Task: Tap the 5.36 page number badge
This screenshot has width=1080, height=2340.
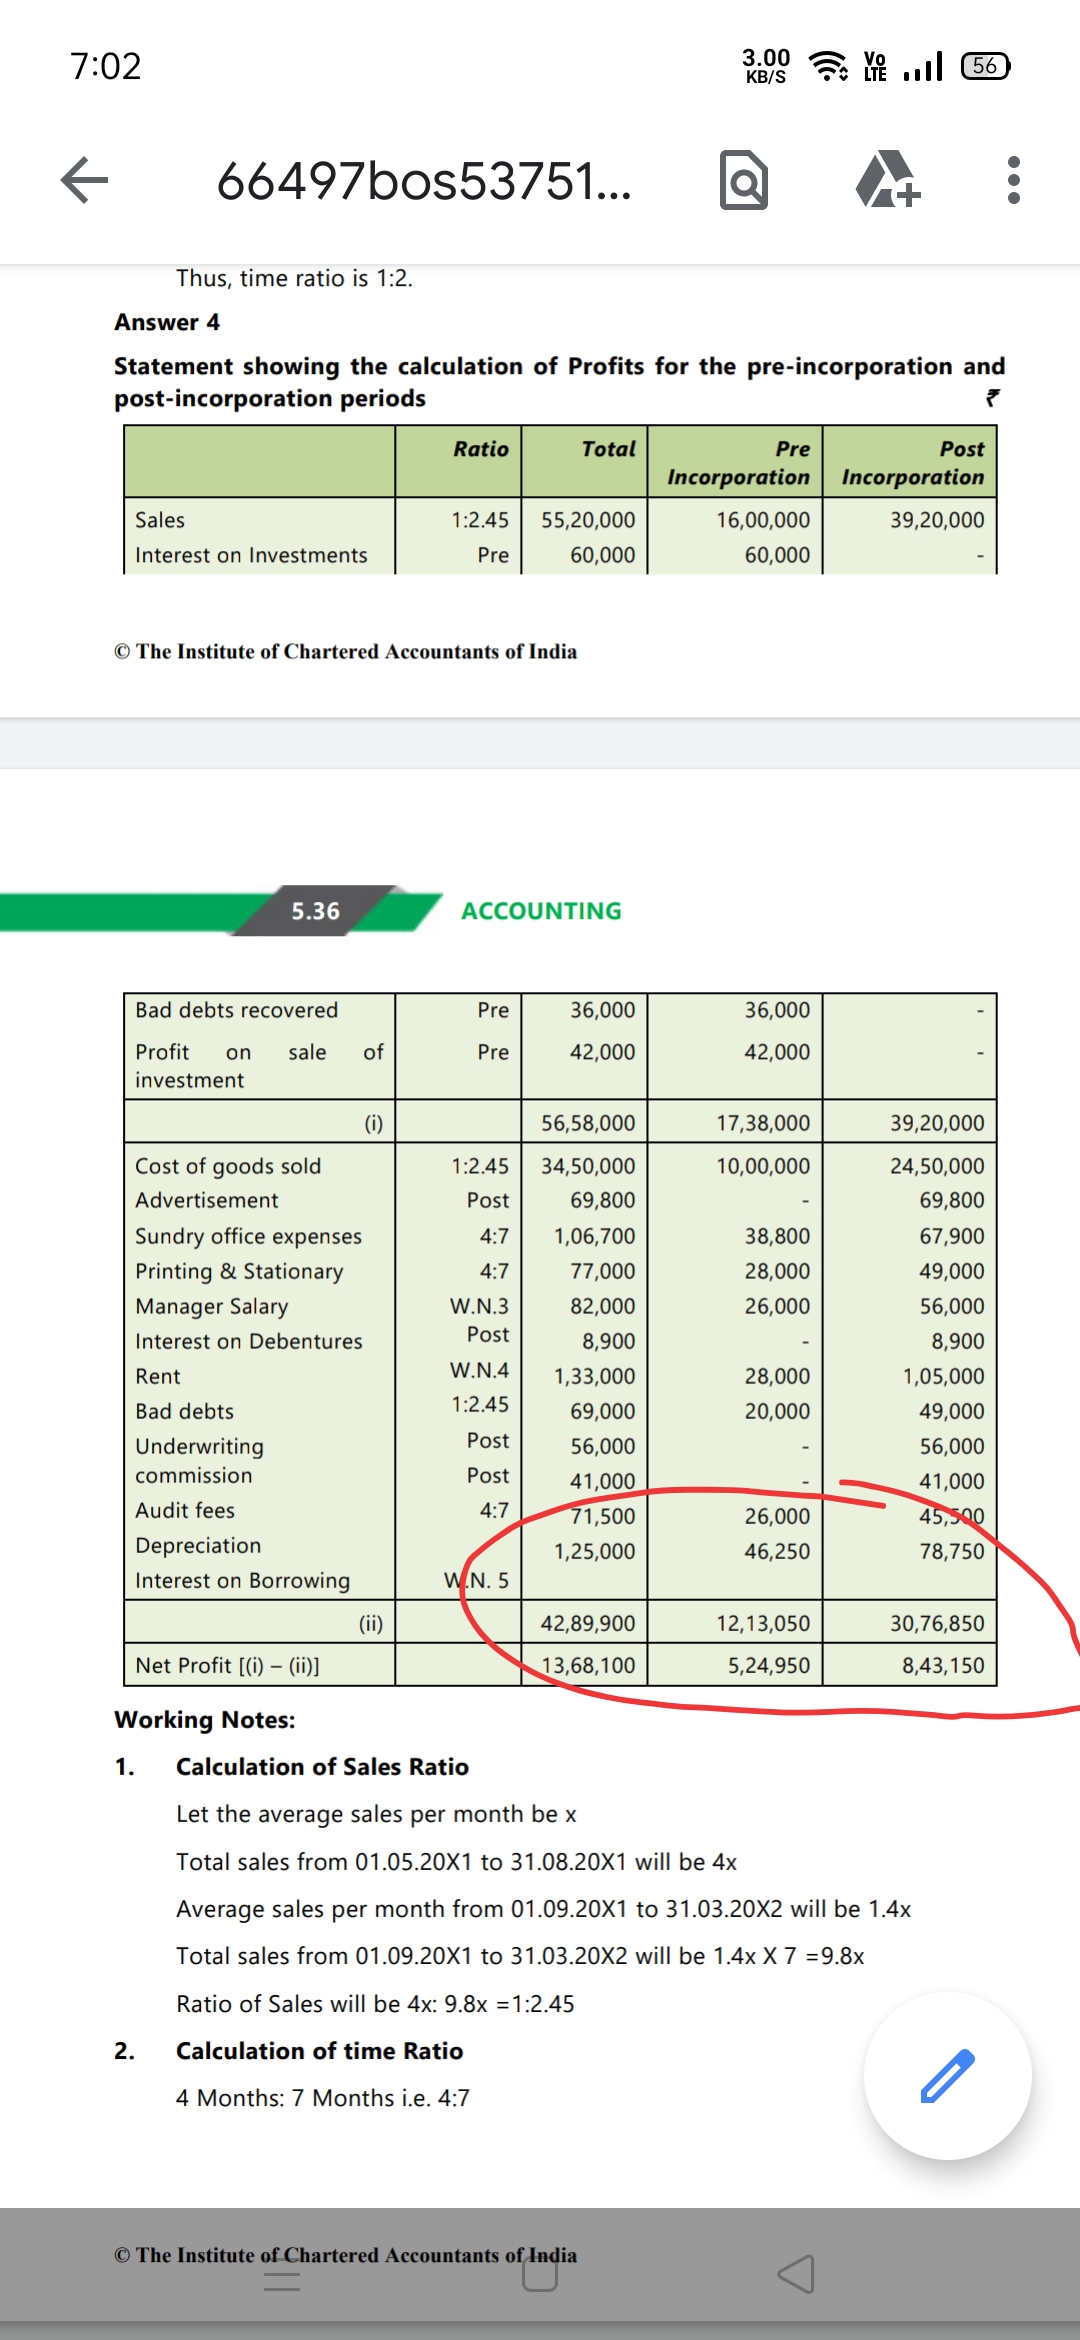Action: point(315,911)
